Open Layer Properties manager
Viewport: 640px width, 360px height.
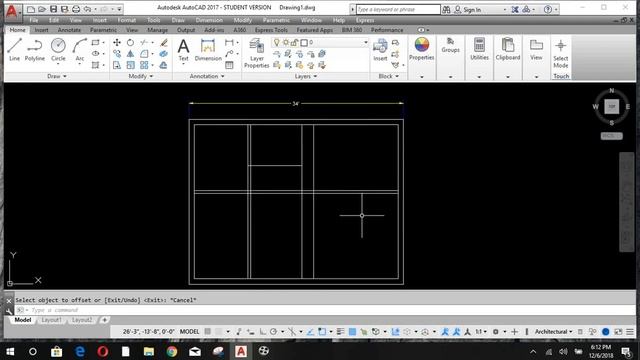[x=256, y=53]
